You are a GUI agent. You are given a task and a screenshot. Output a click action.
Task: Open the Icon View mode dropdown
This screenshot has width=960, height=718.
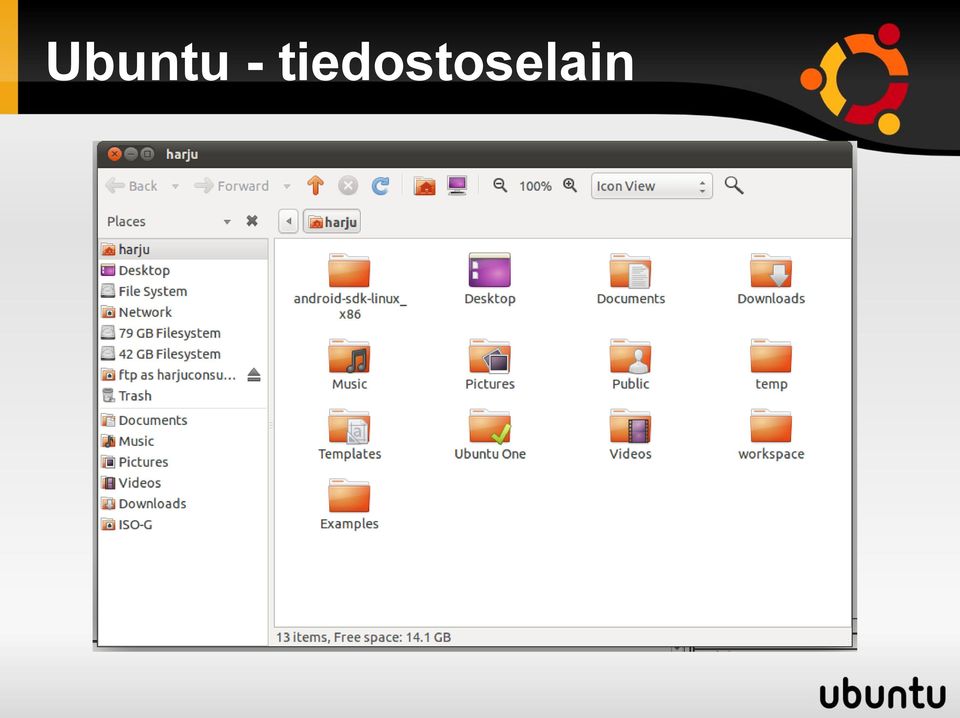point(651,185)
